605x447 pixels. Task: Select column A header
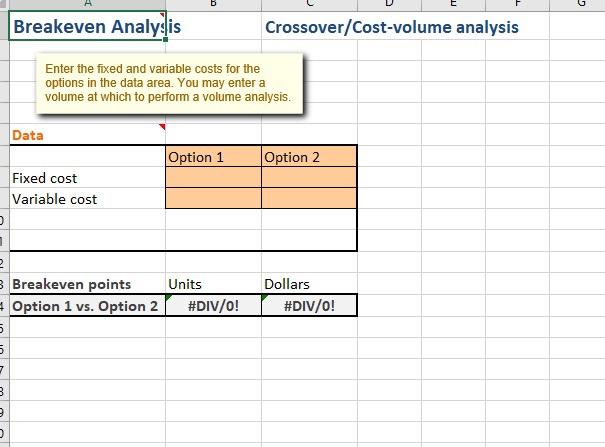click(x=88, y=5)
